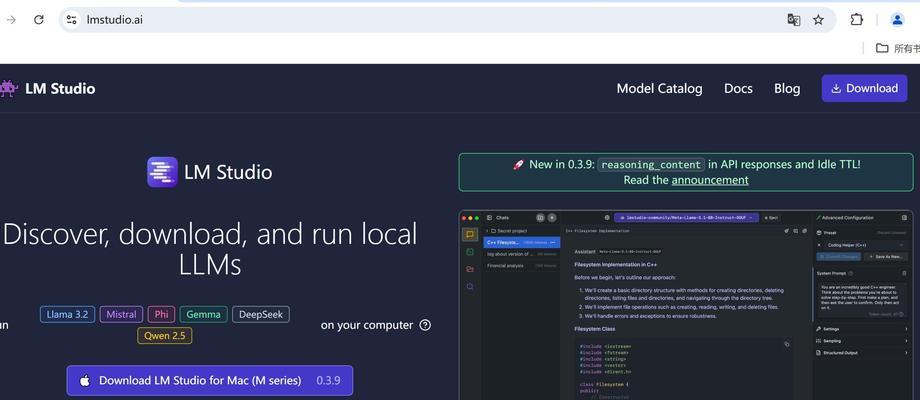Open the translate page icon
This screenshot has width=920, height=400.
click(x=793, y=20)
